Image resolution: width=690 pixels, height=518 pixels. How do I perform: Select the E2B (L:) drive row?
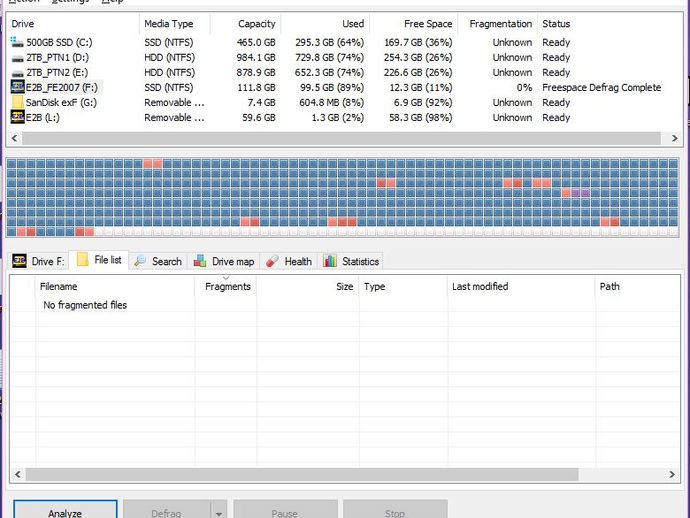(343, 118)
